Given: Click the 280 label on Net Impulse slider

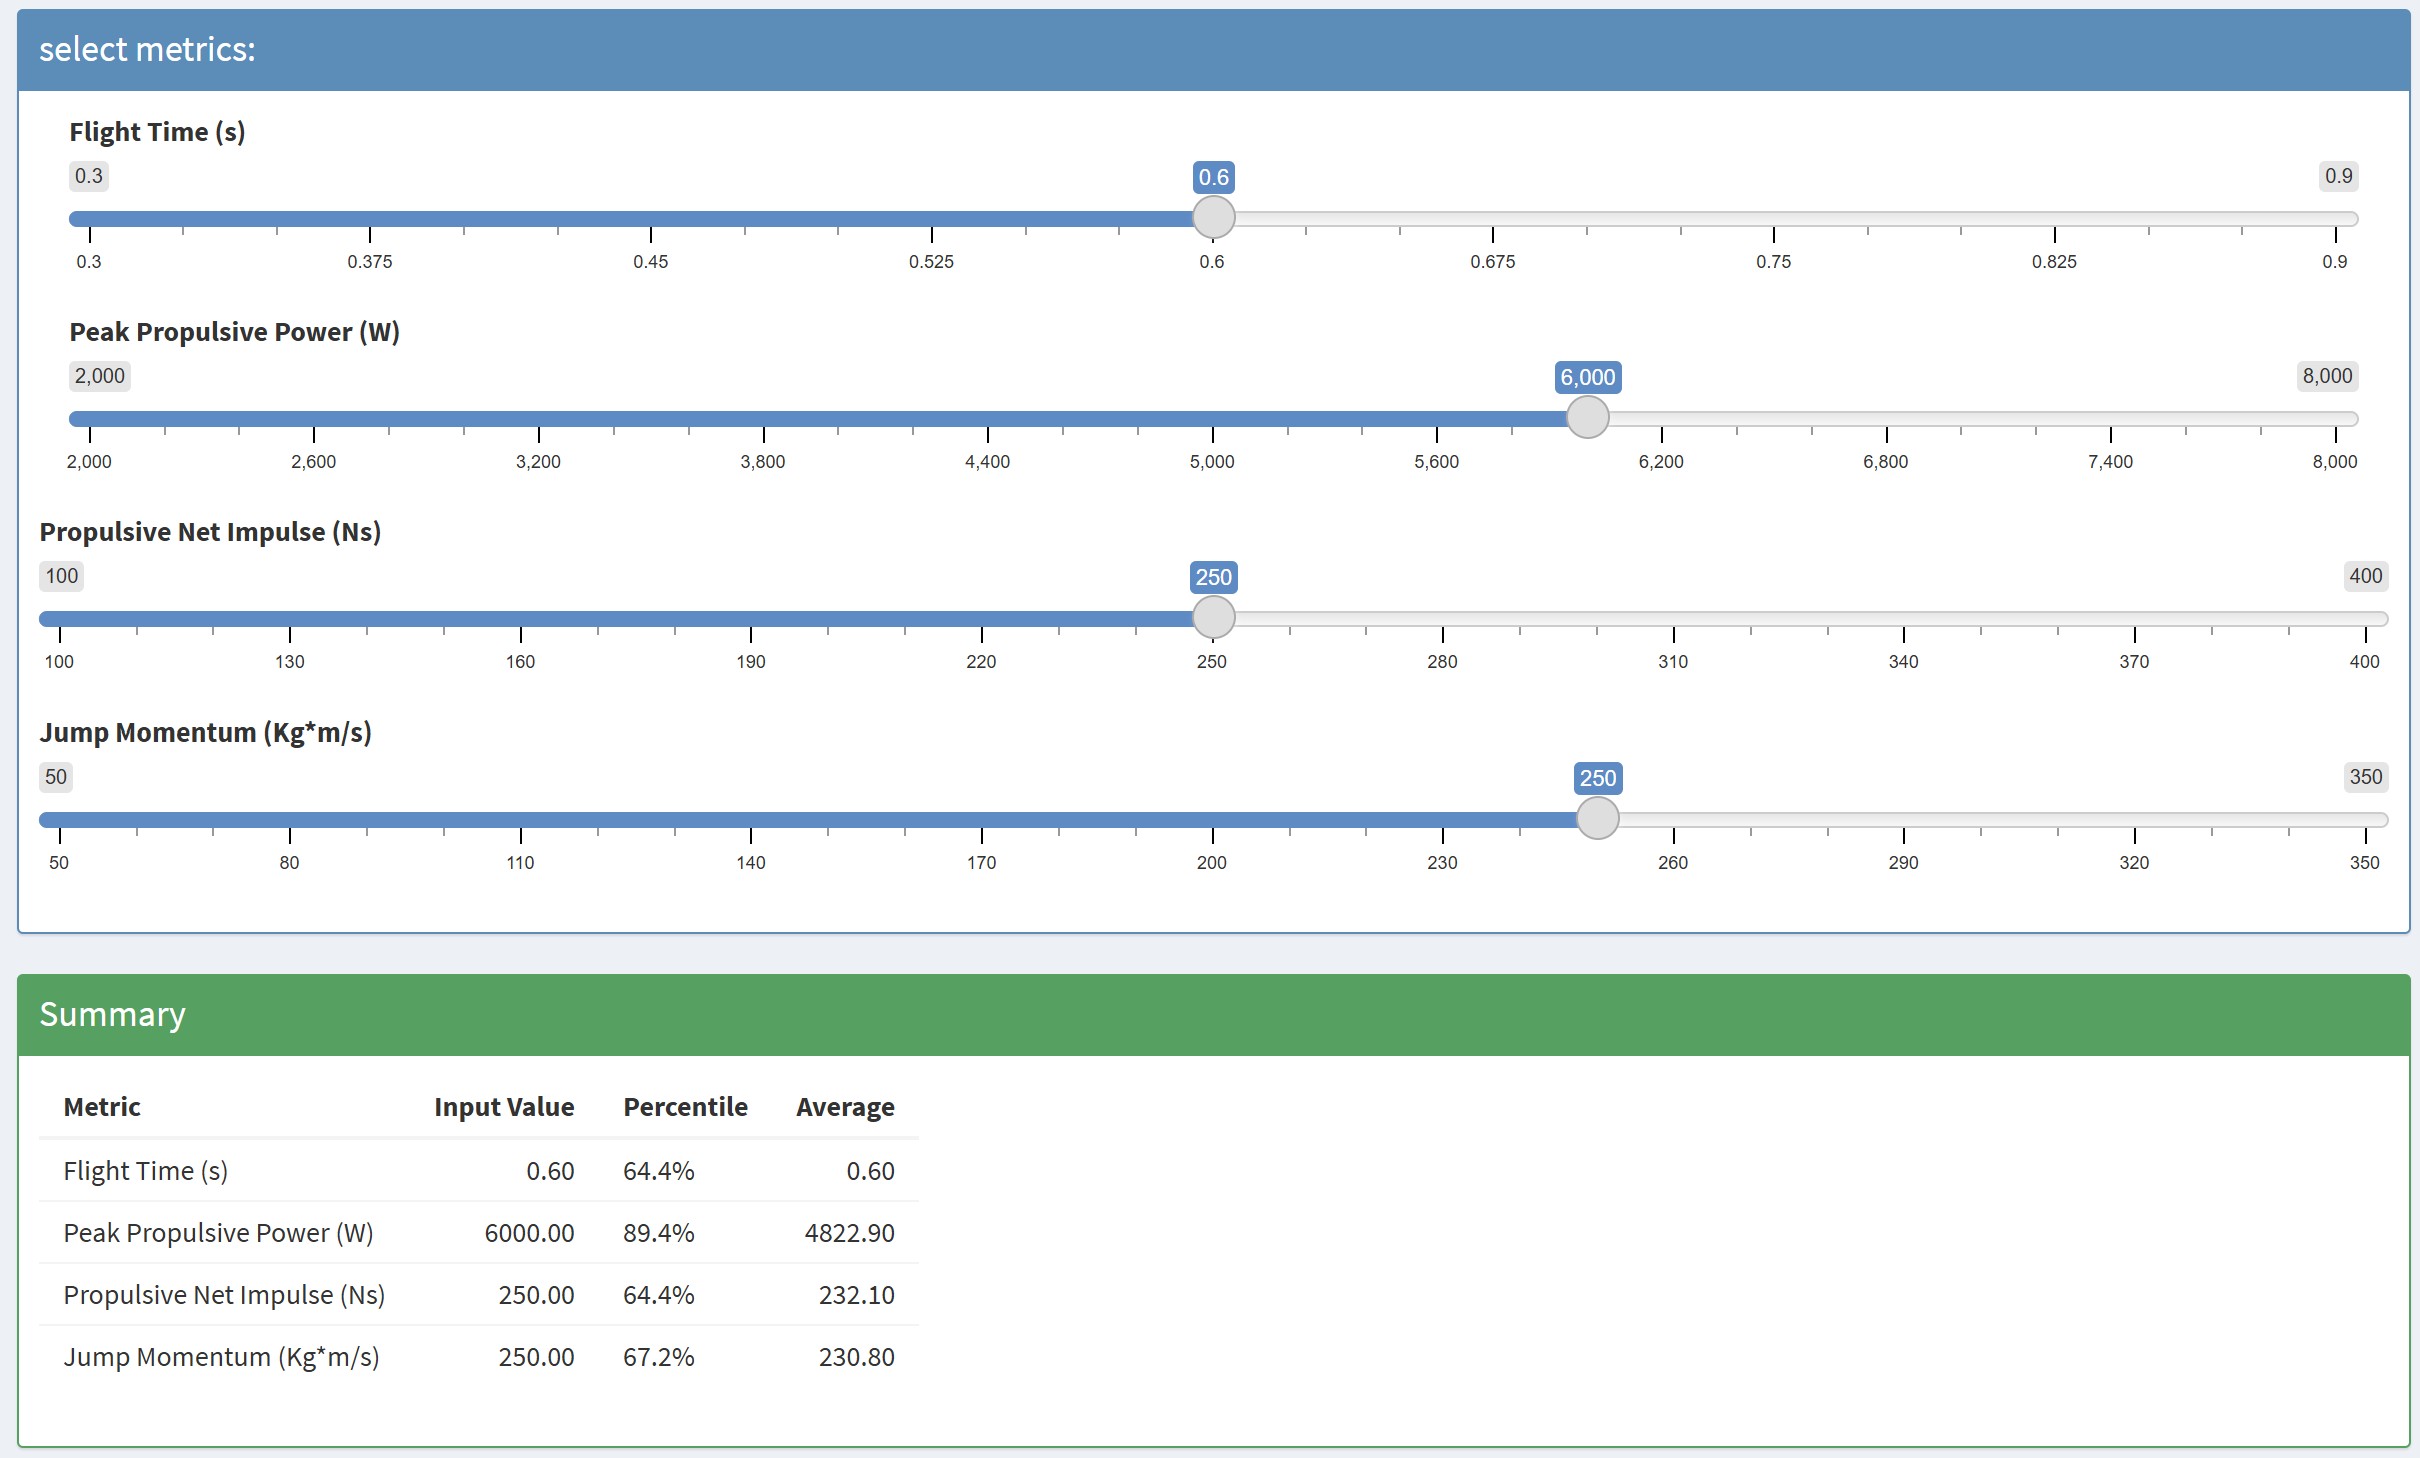Looking at the screenshot, I should (x=1442, y=662).
